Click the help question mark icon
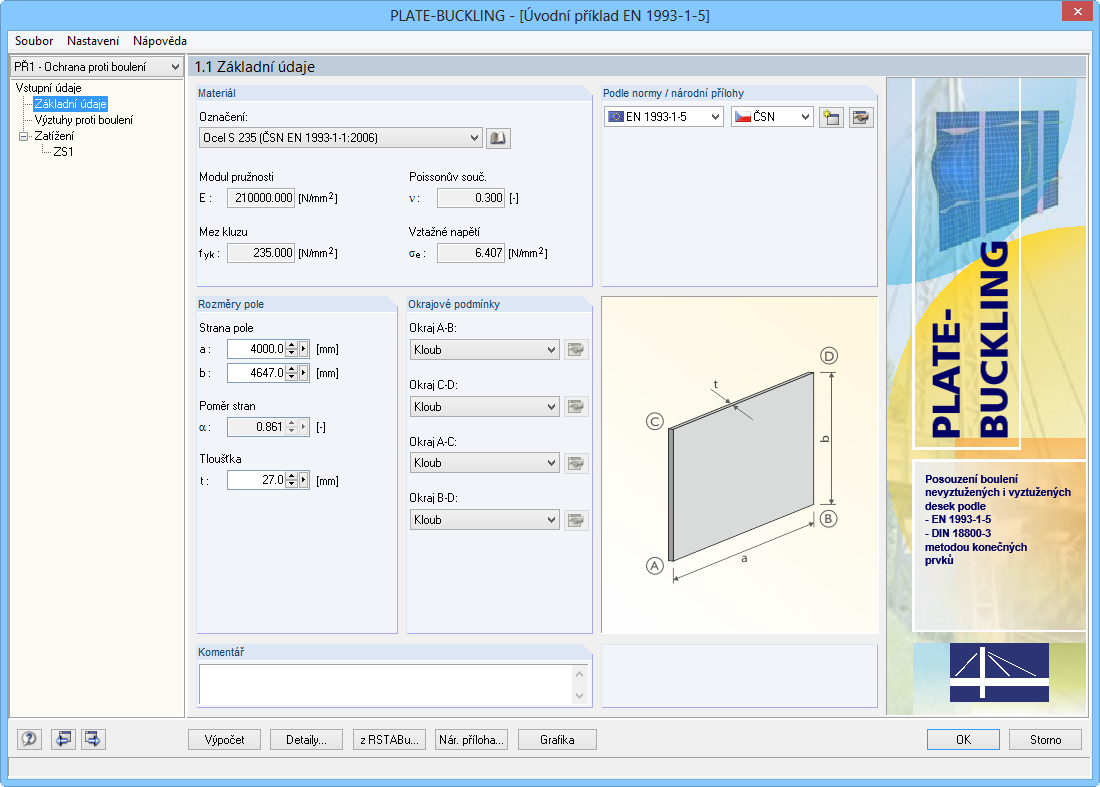1100x787 pixels. click(x=29, y=739)
